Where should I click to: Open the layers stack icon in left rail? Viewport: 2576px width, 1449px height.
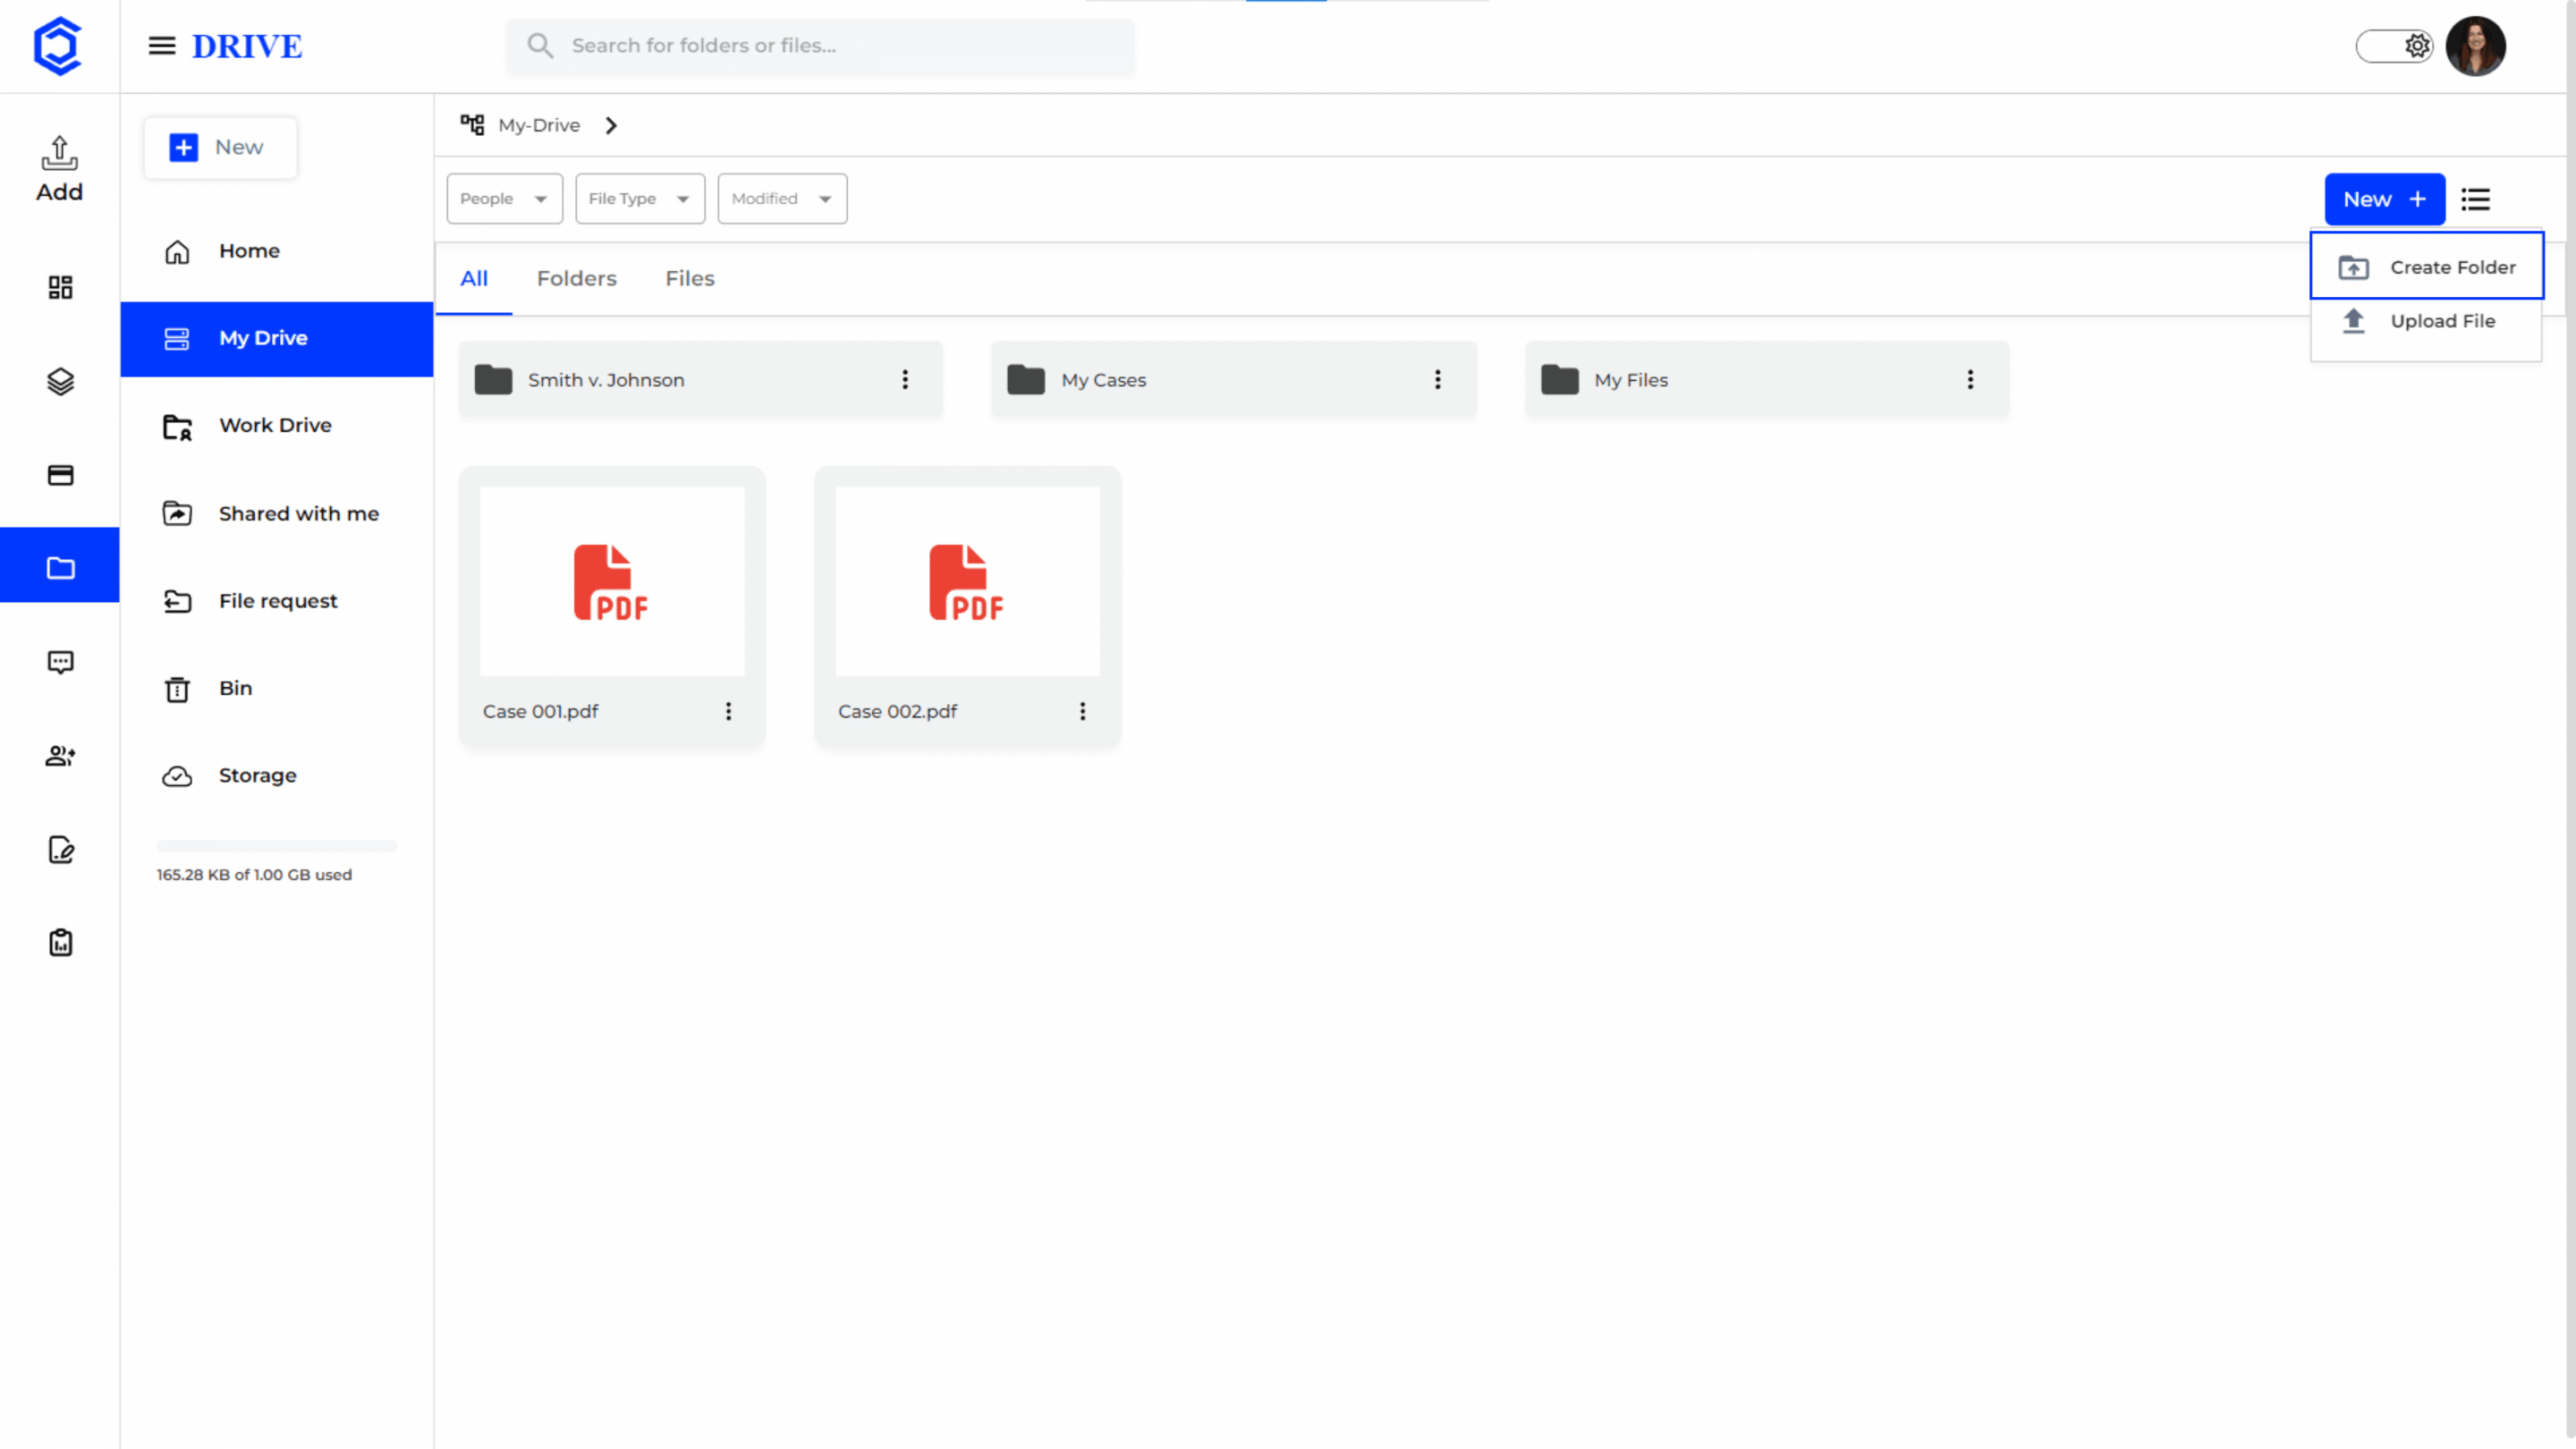pyautogui.click(x=60, y=381)
